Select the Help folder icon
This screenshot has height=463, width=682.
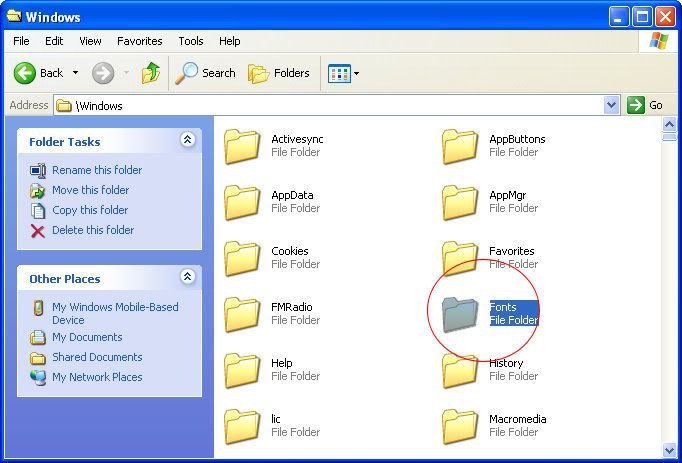(x=242, y=371)
